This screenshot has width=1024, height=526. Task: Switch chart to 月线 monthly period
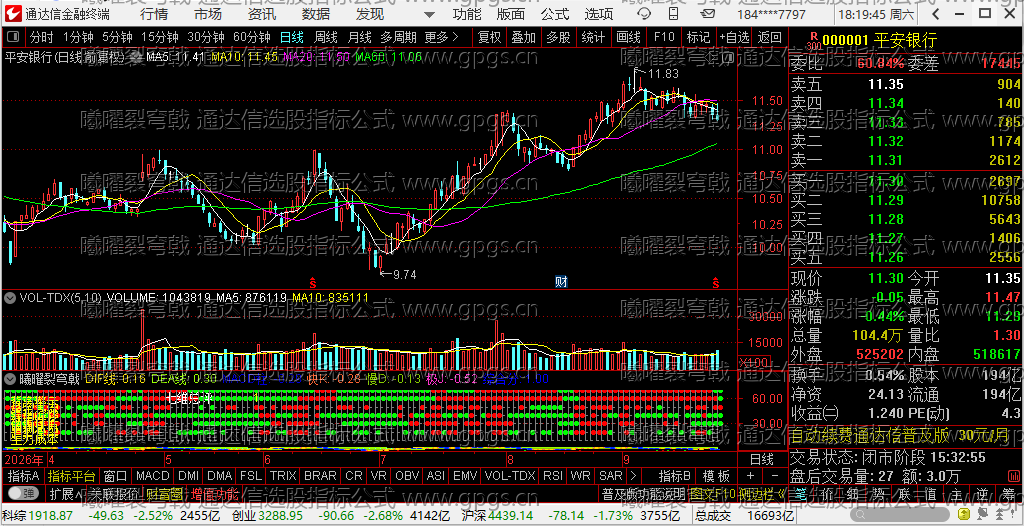point(360,37)
